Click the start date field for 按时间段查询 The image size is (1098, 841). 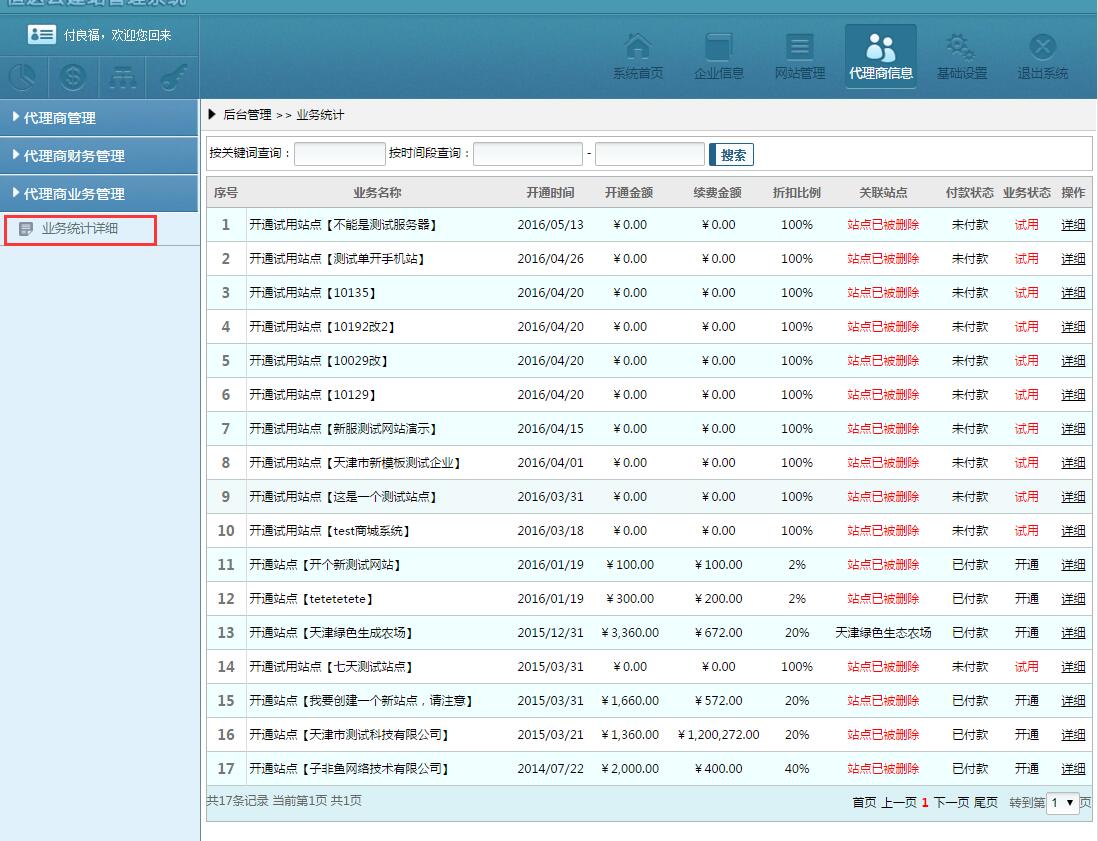tap(527, 154)
